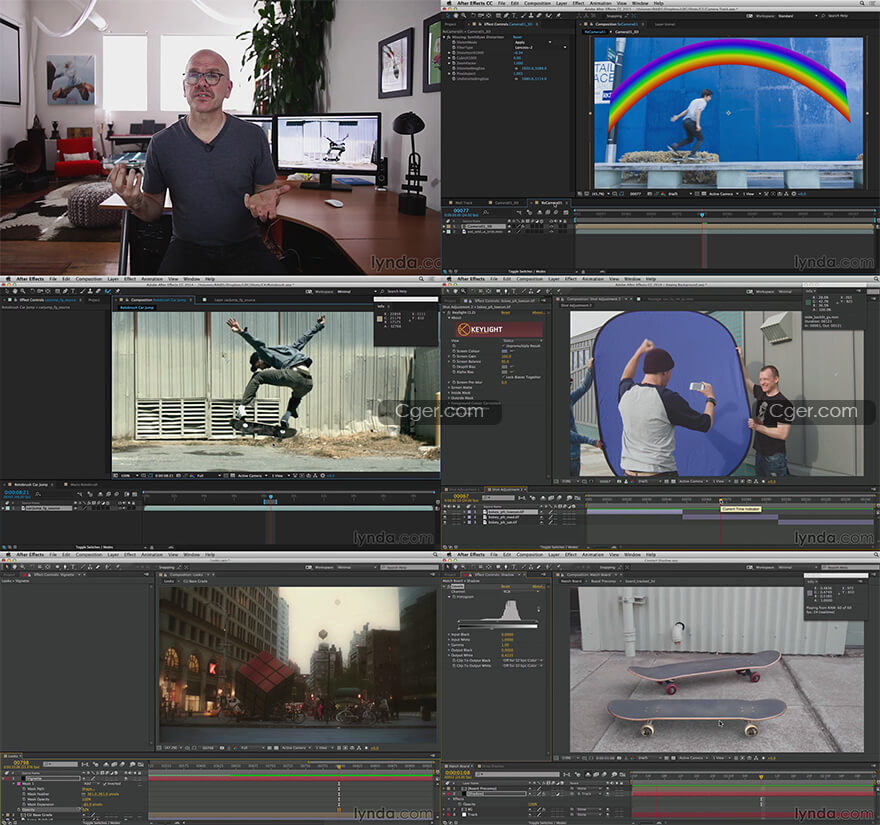Enable motion blur in the skateboard window timeline
The image size is (880, 825).
point(603,774)
